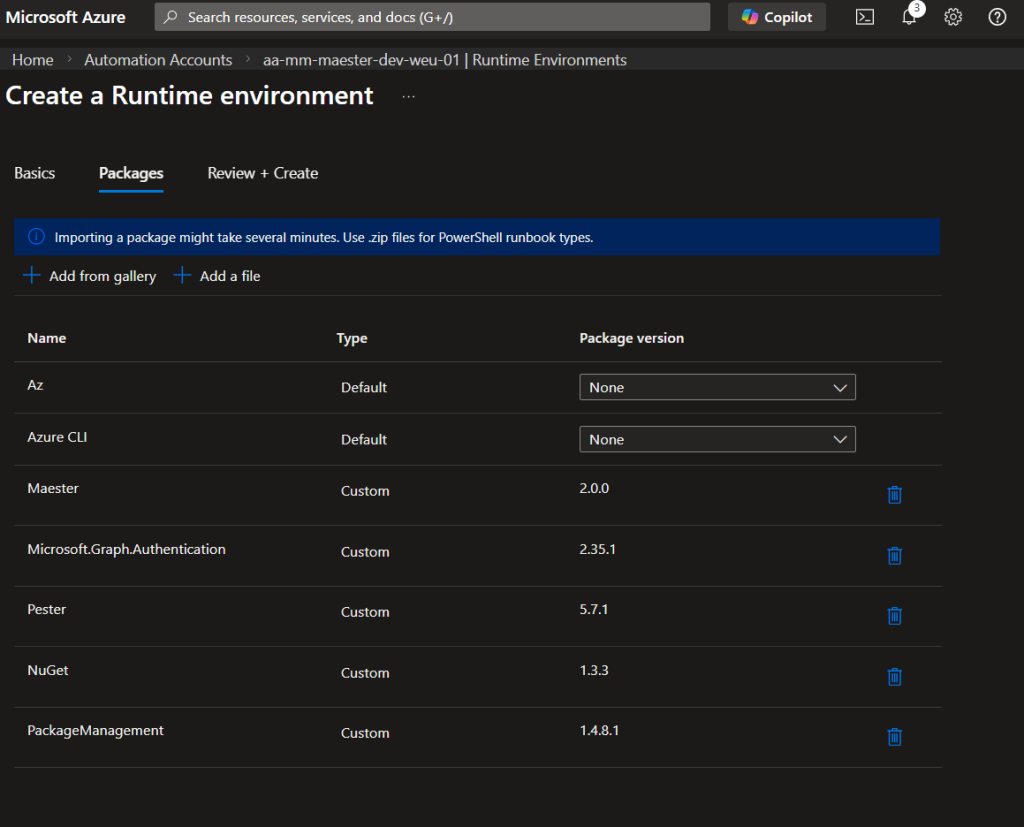Select the Microsoft.Graph.Authentication package name
The image size is (1024, 827).
click(x=127, y=549)
